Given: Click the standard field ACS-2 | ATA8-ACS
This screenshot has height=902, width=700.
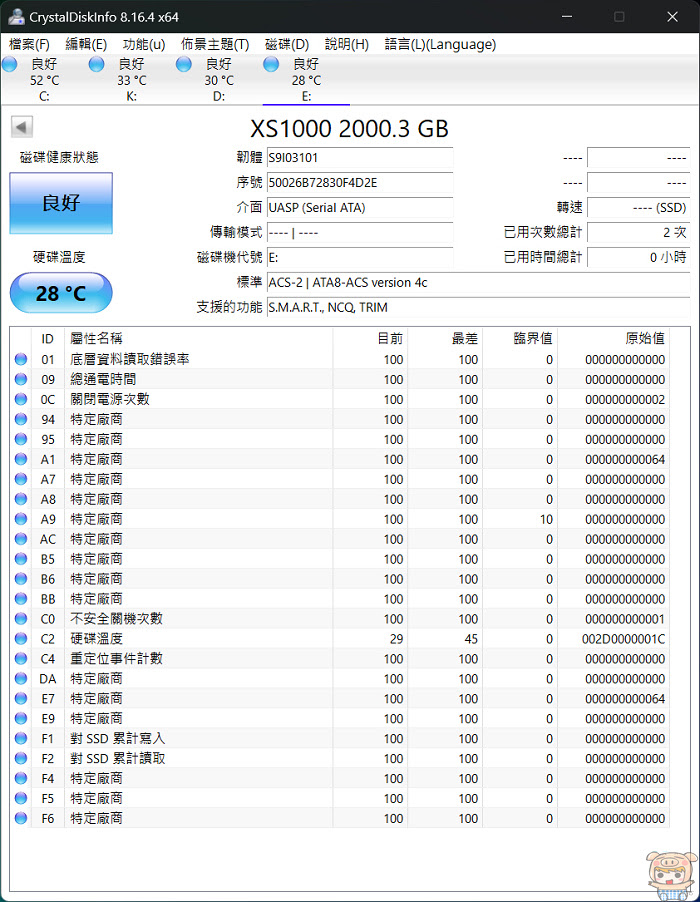Looking at the screenshot, I should [479, 282].
